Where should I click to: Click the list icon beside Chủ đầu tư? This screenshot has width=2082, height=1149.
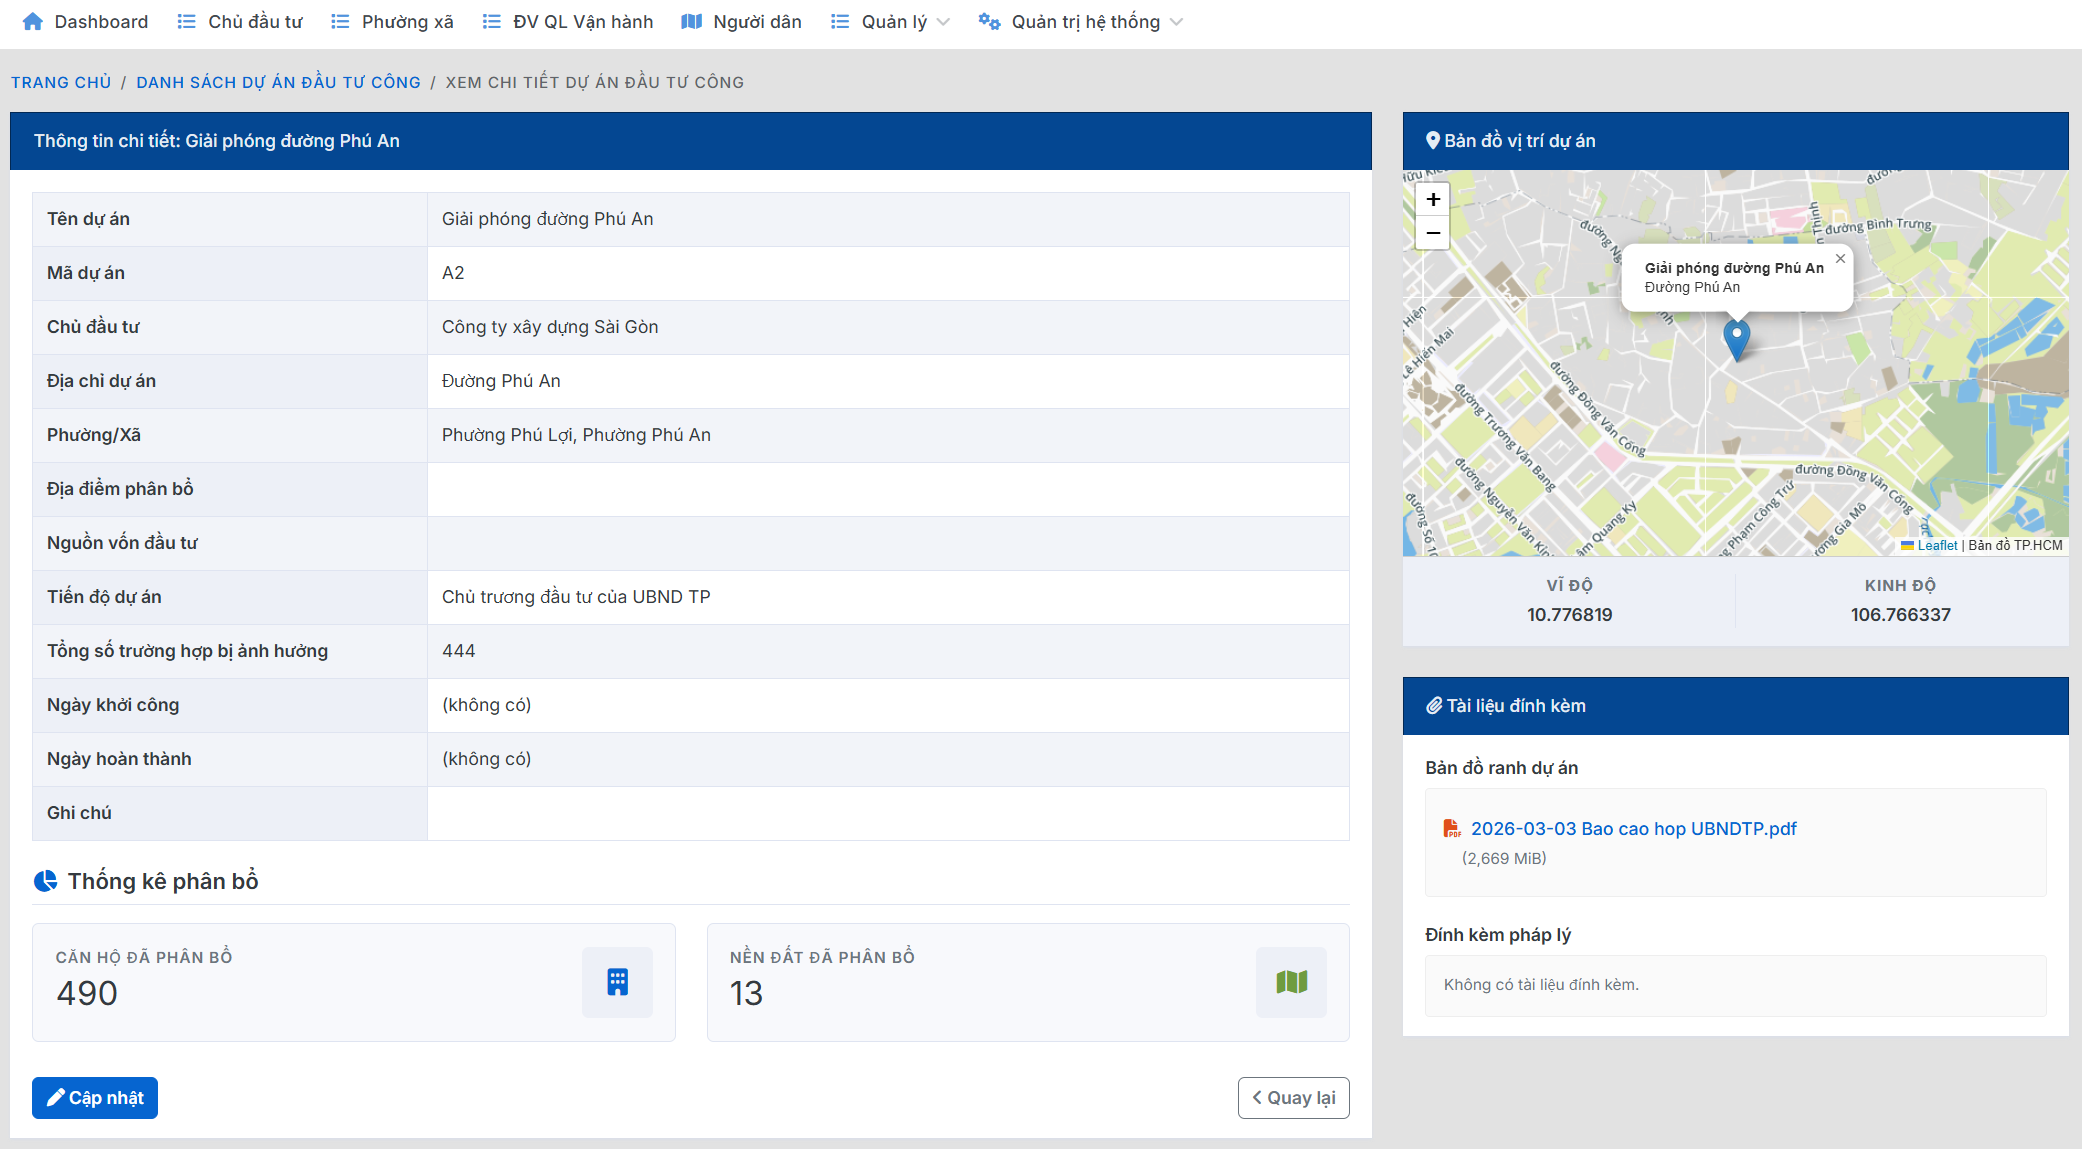186,22
